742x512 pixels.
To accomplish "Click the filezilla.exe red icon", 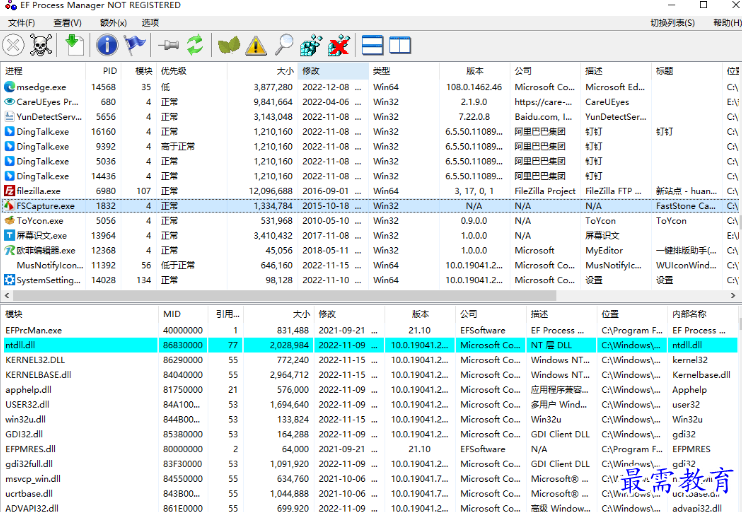I will (9, 191).
